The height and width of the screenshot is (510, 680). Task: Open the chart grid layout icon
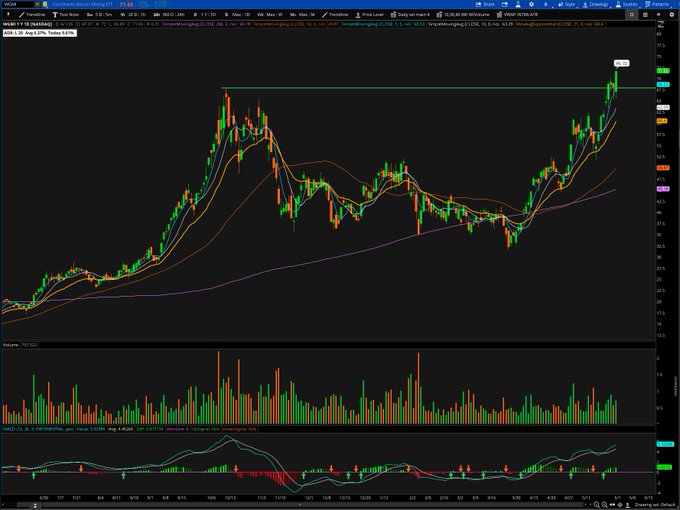(645, 14)
